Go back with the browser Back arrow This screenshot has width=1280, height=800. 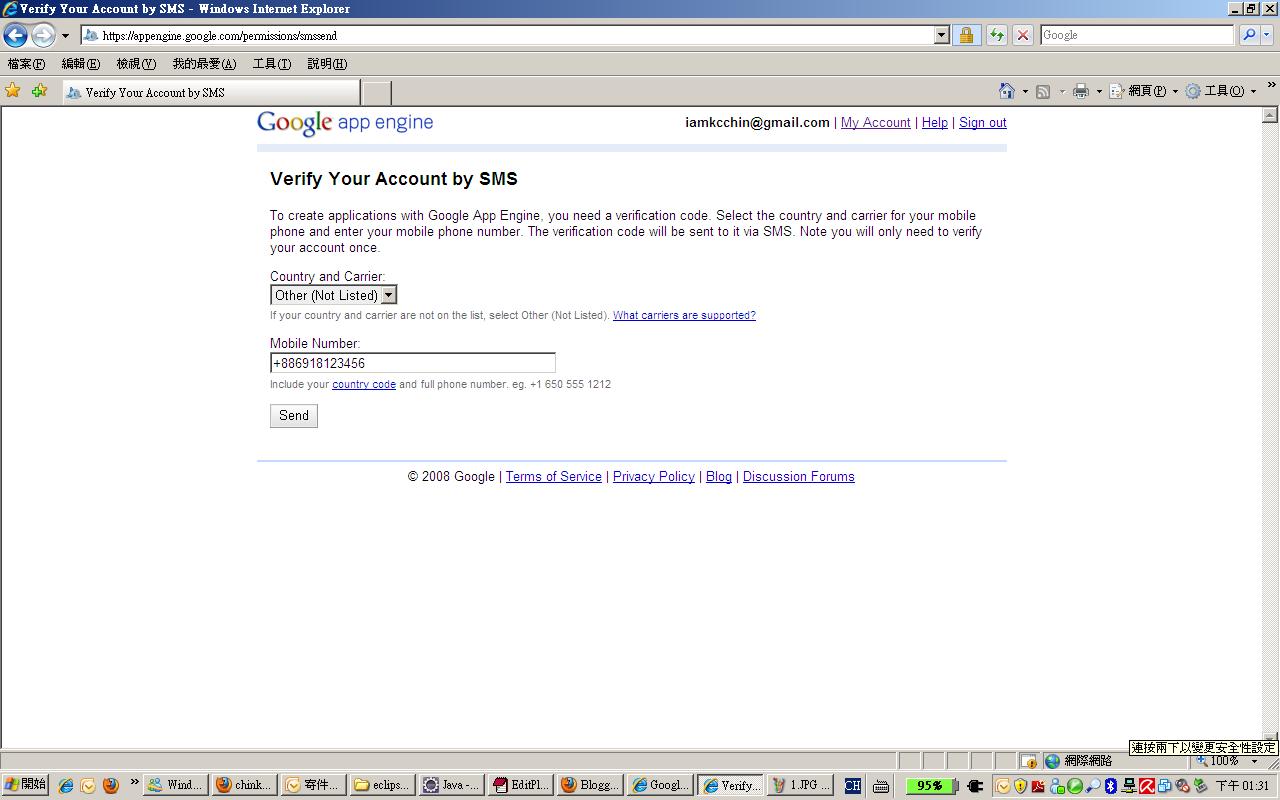click(x=15, y=35)
